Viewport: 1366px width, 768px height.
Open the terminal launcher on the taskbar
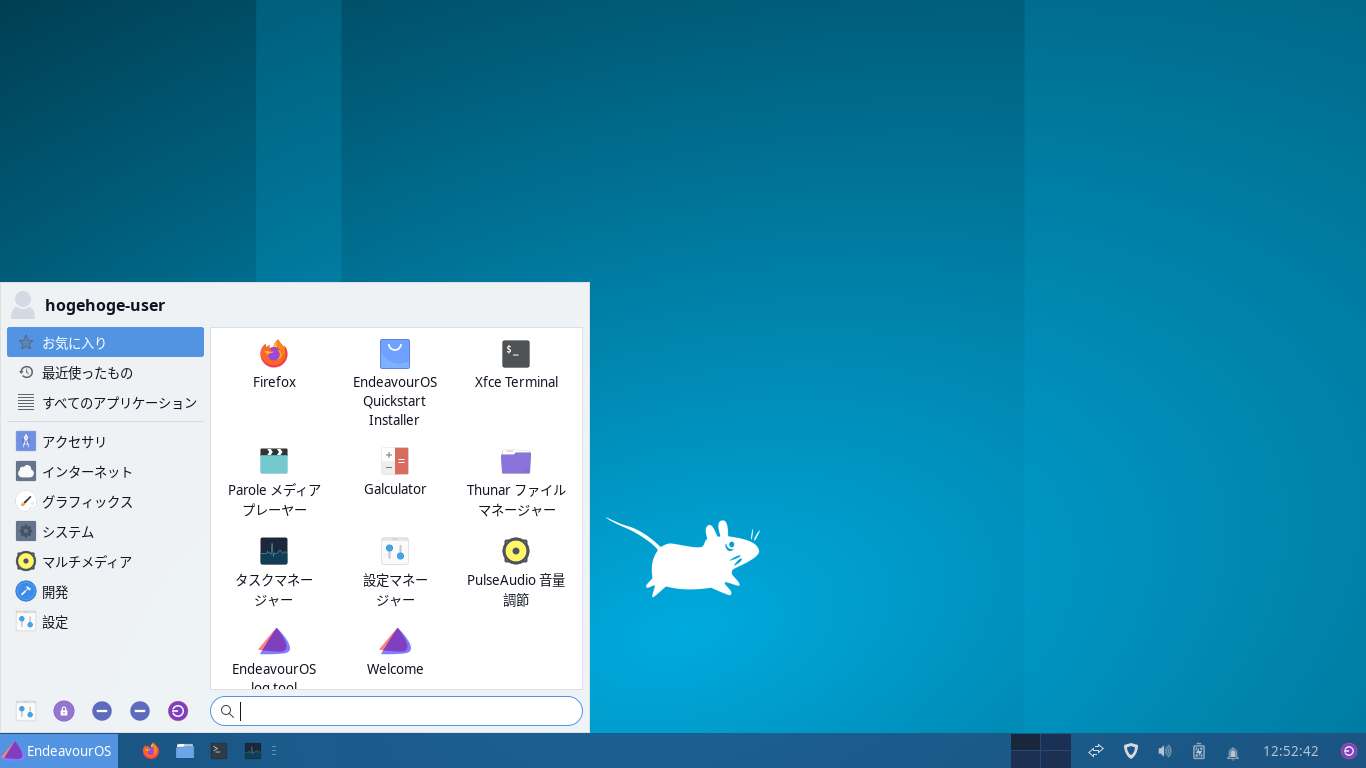[x=219, y=751]
